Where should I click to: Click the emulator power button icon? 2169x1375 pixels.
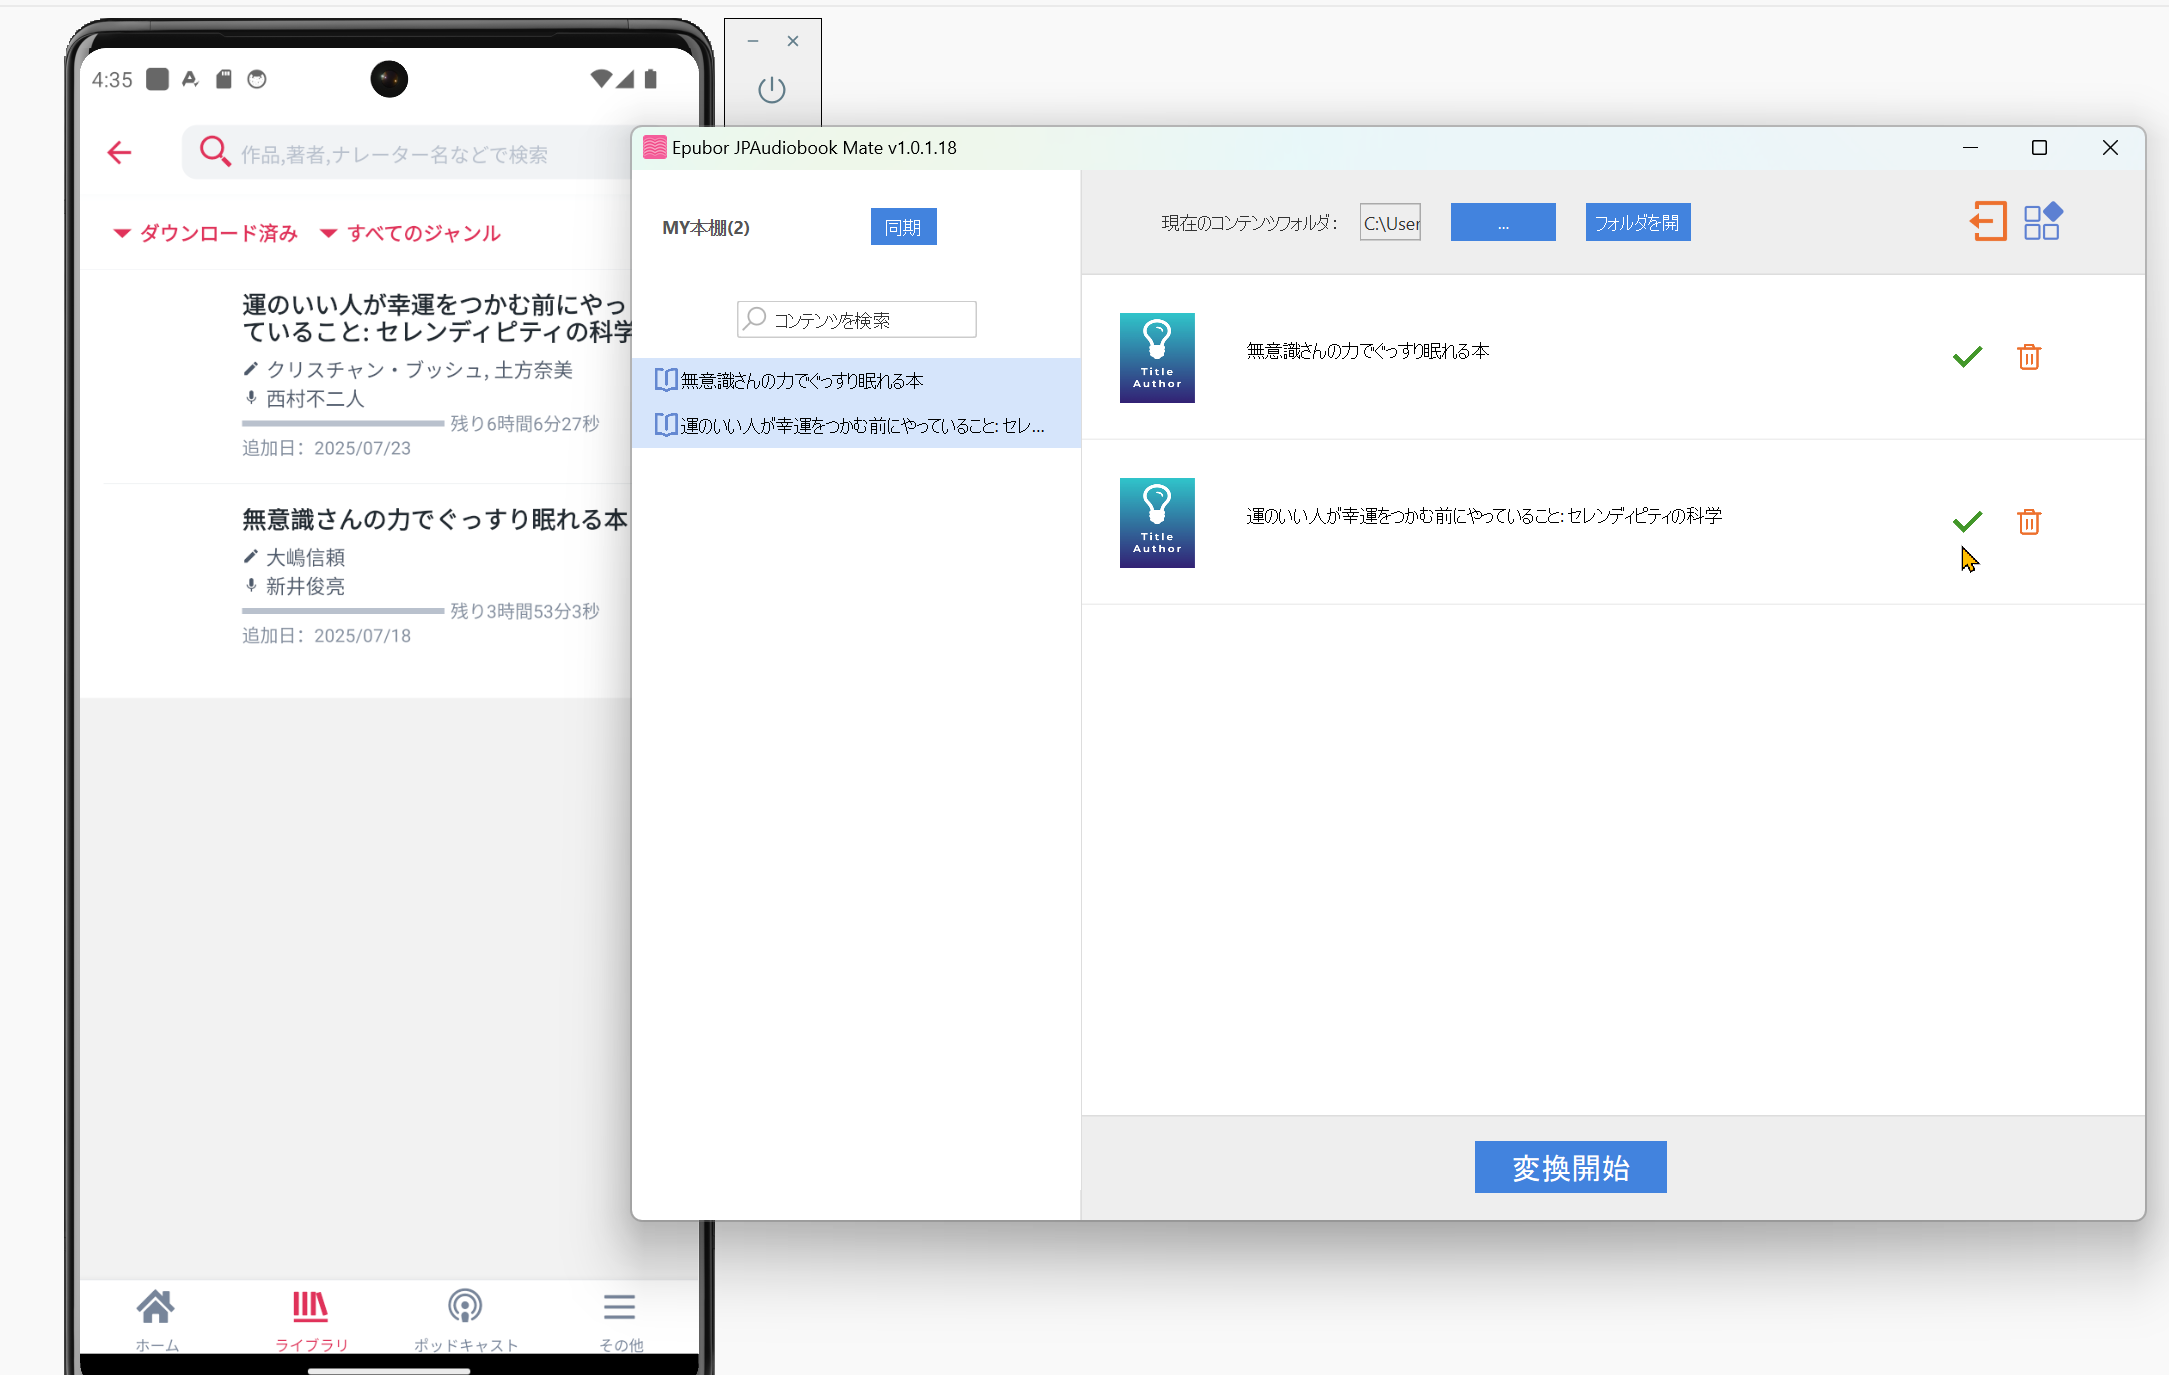coord(771,90)
